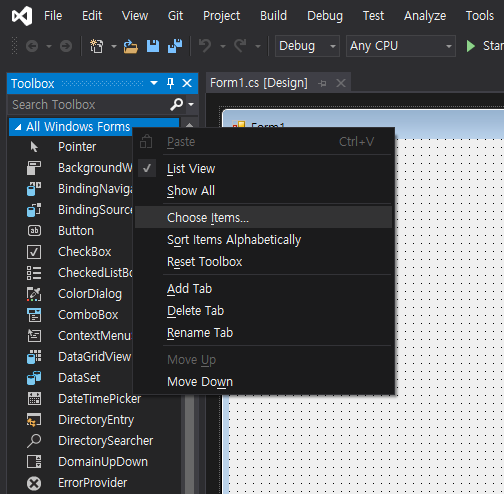The image size is (504, 494).
Task: Click the Search Toolbox magnifier icon
Action: click(176, 104)
